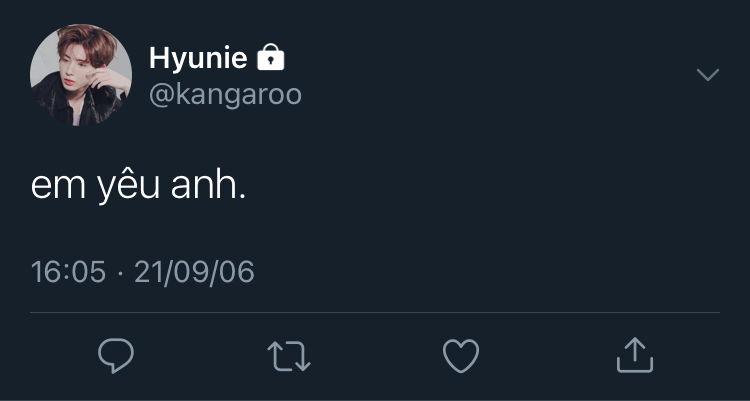
Task: Click the display name "Hyunie"
Action: pos(198,58)
